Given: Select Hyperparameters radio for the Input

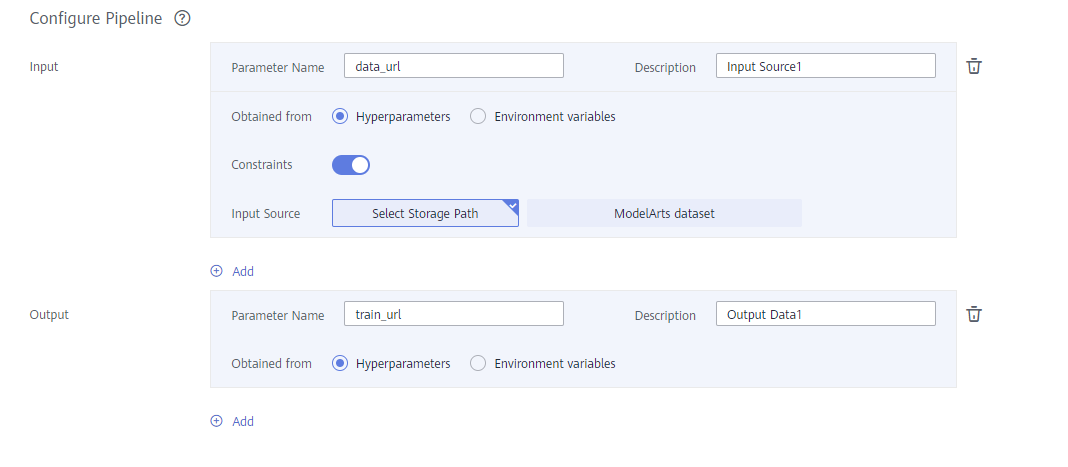Looking at the screenshot, I should click(x=340, y=116).
